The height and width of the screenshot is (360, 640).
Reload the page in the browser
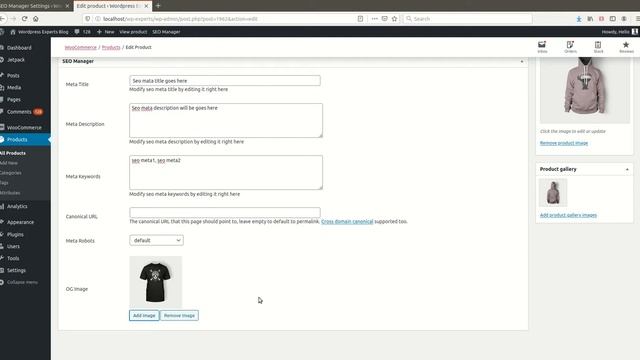(24, 19)
